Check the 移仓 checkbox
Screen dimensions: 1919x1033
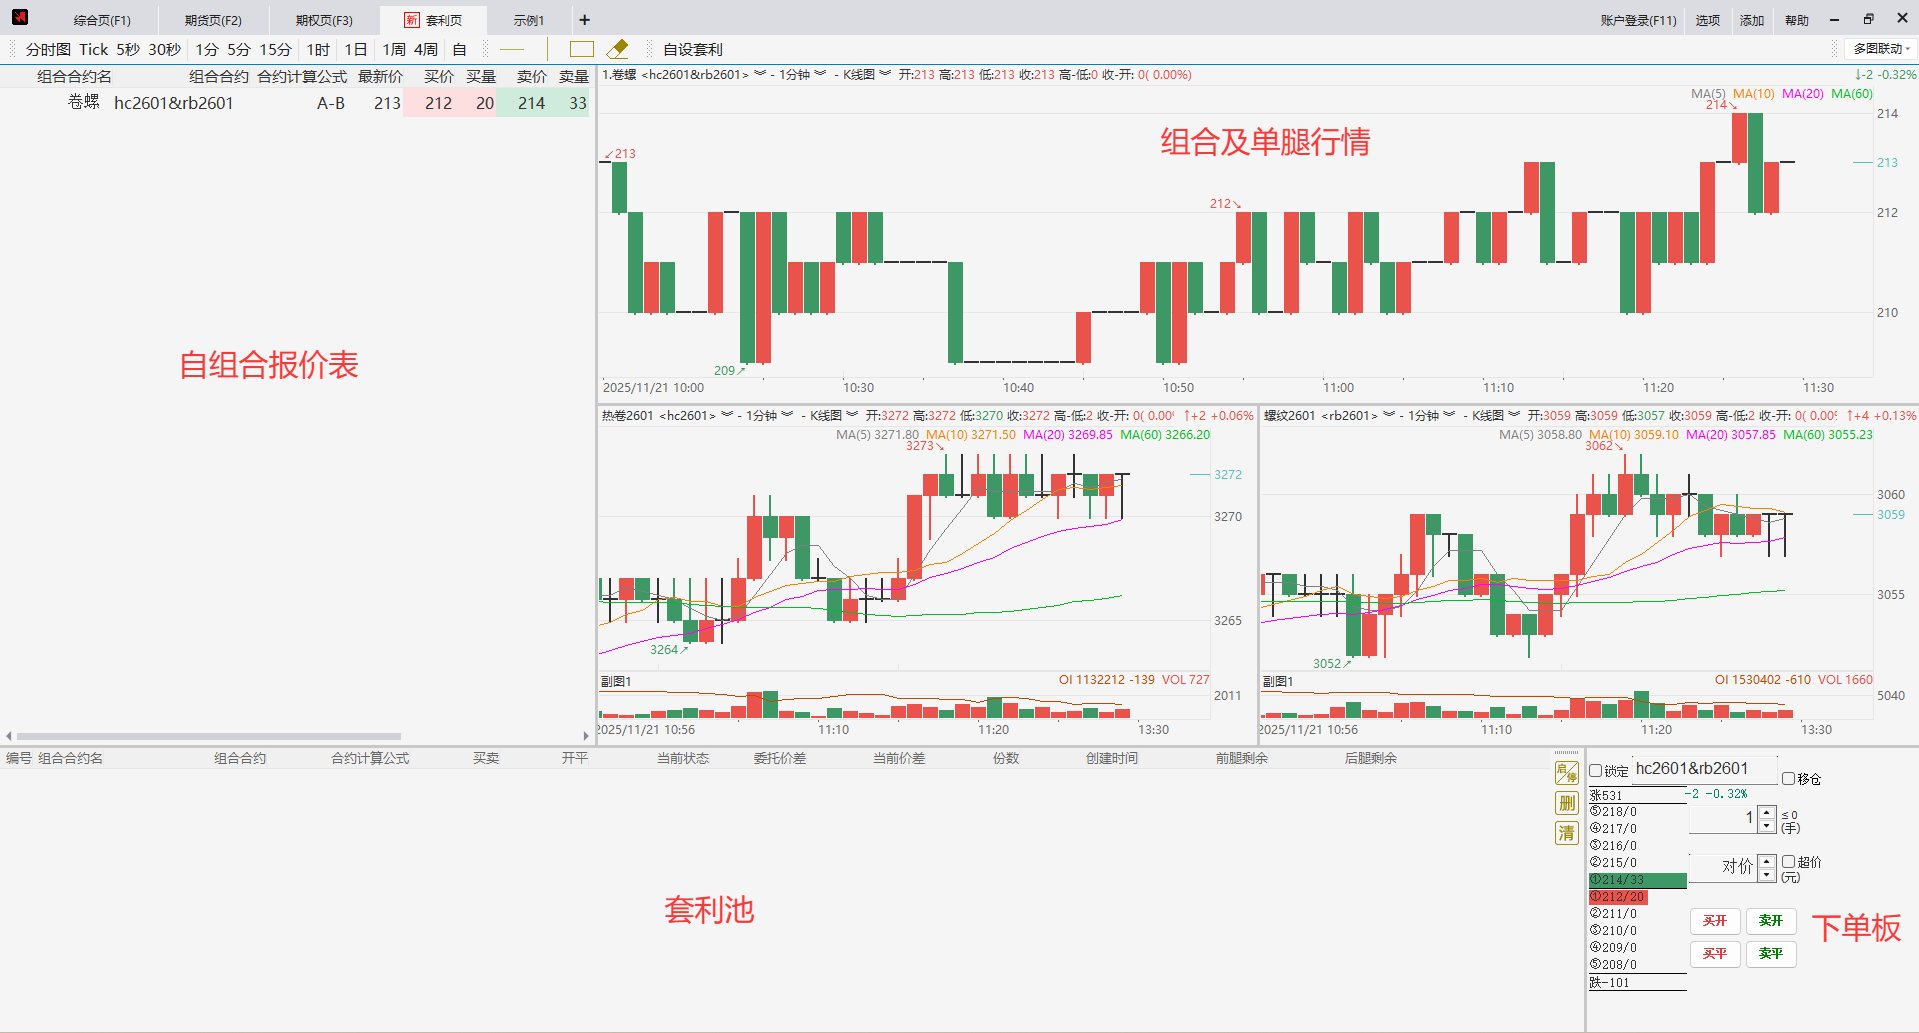click(x=1788, y=778)
